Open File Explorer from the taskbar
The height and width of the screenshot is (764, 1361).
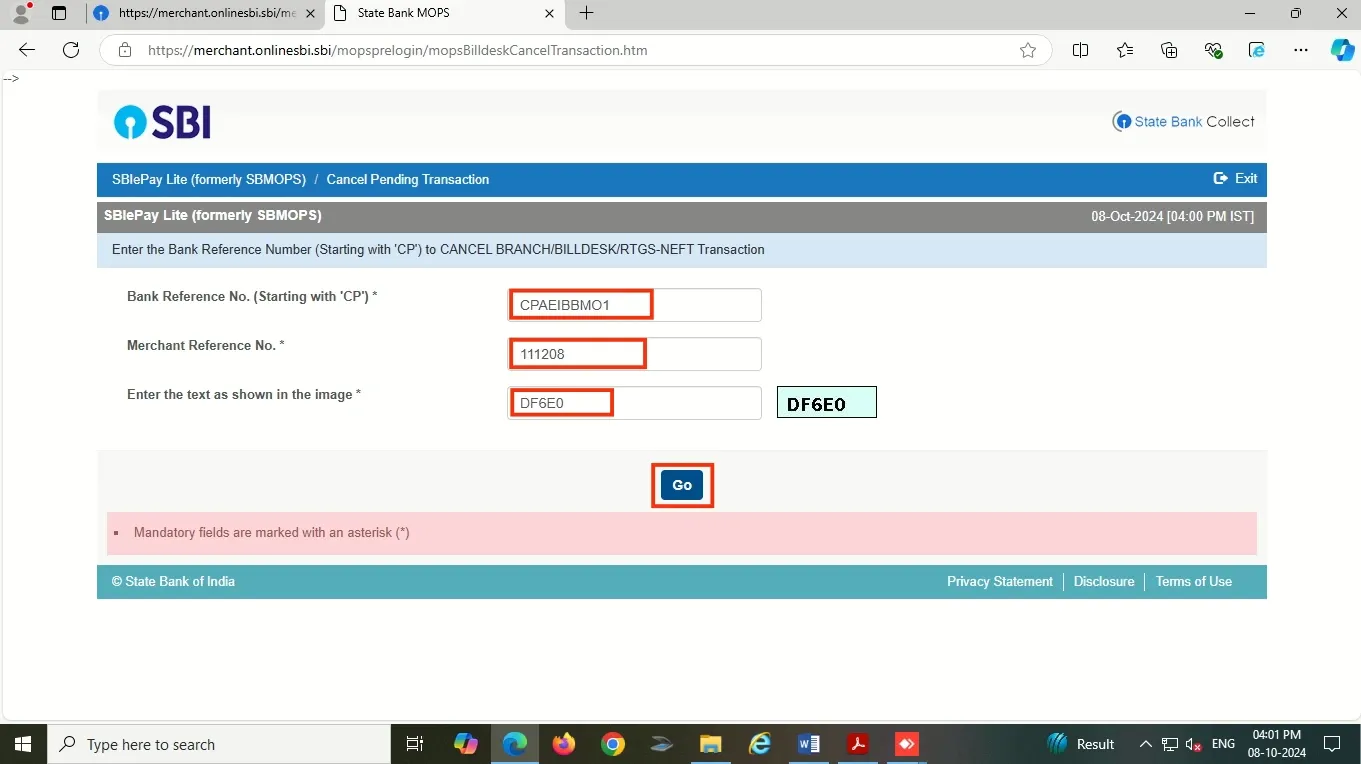pyautogui.click(x=711, y=744)
